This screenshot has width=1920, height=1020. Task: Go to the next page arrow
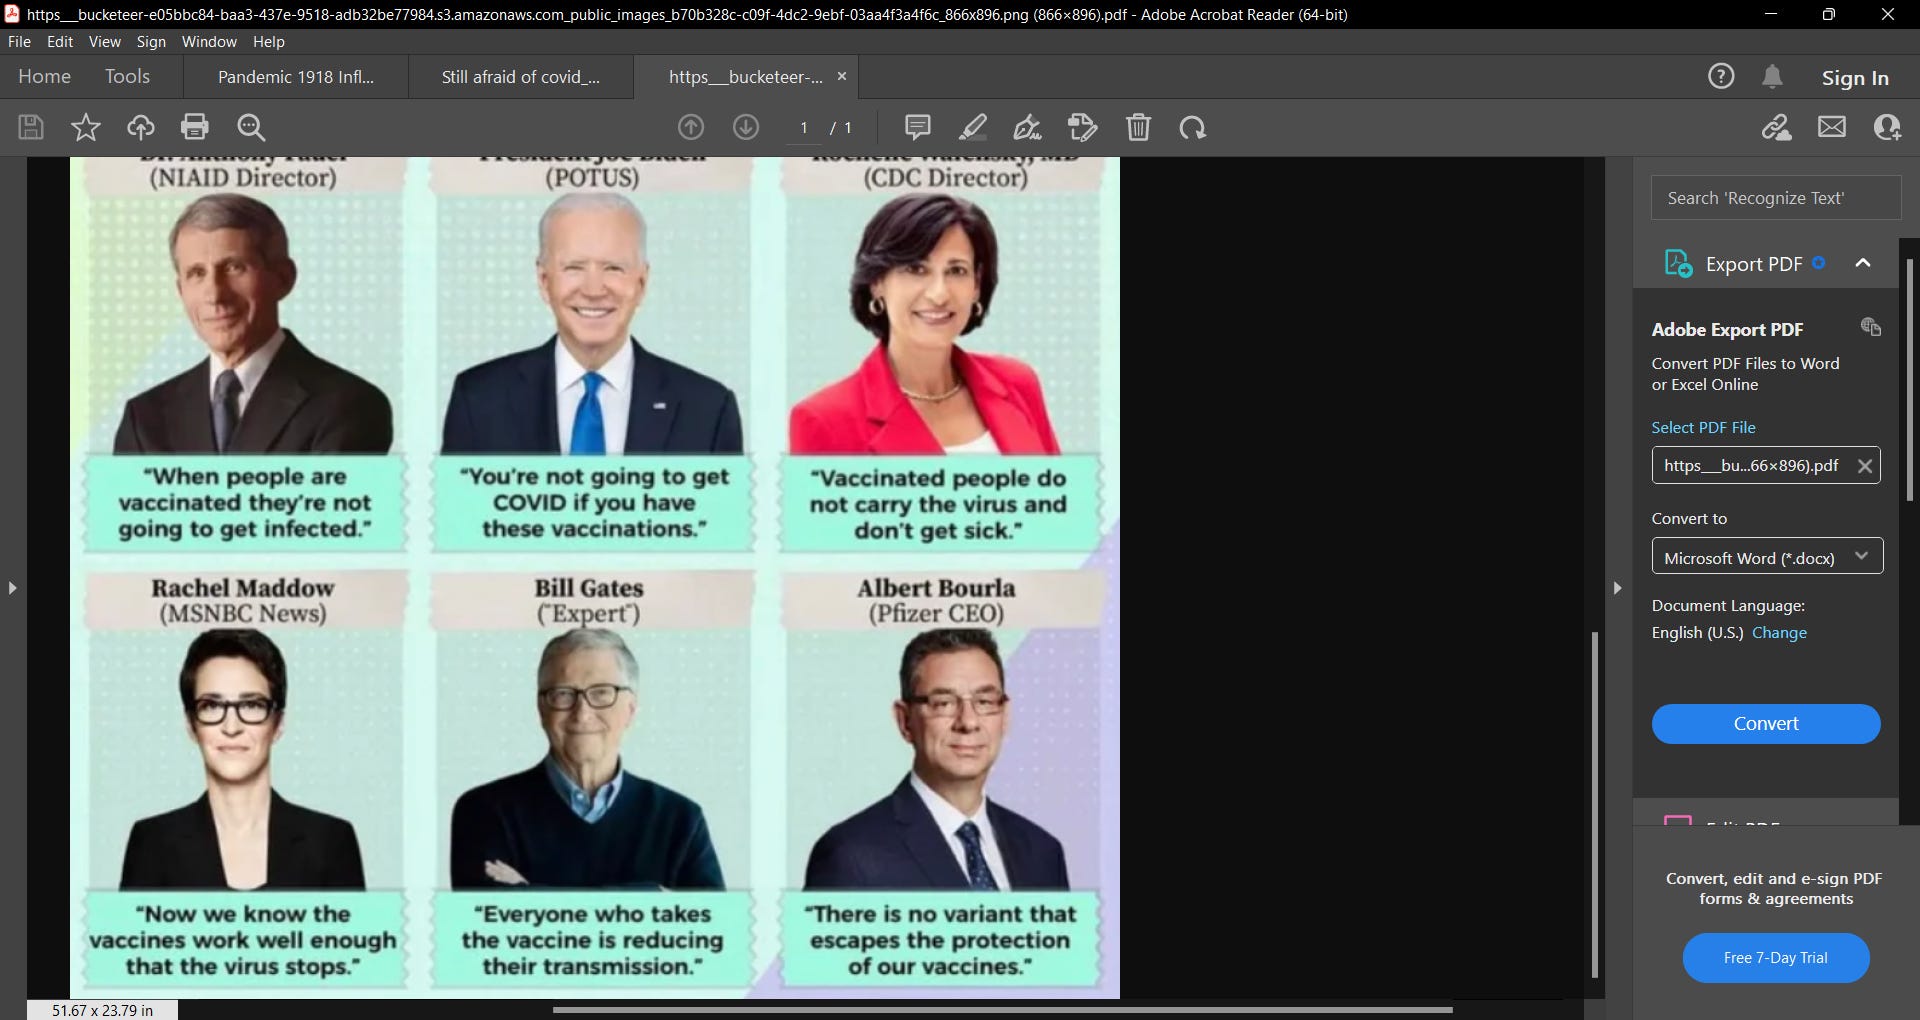click(x=746, y=127)
